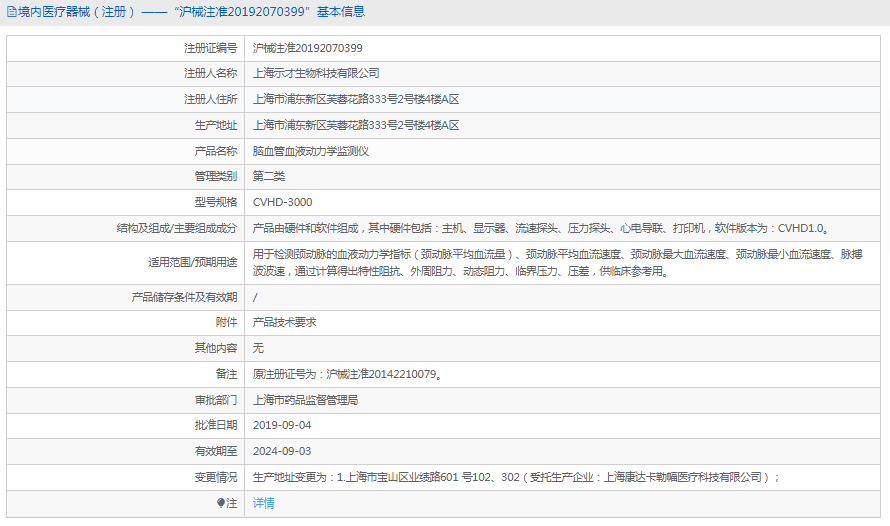
Task: Click the 产品名称 label cell
Action: pos(125,152)
